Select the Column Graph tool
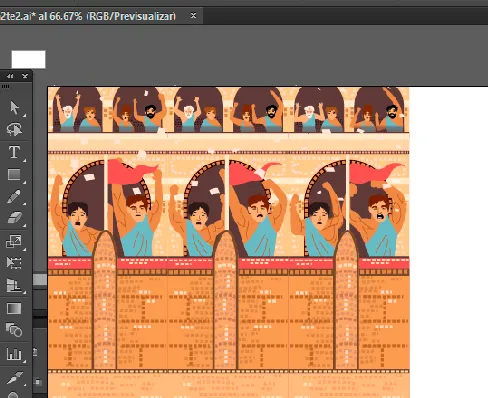This screenshot has height=398, width=488. coord(14,353)
